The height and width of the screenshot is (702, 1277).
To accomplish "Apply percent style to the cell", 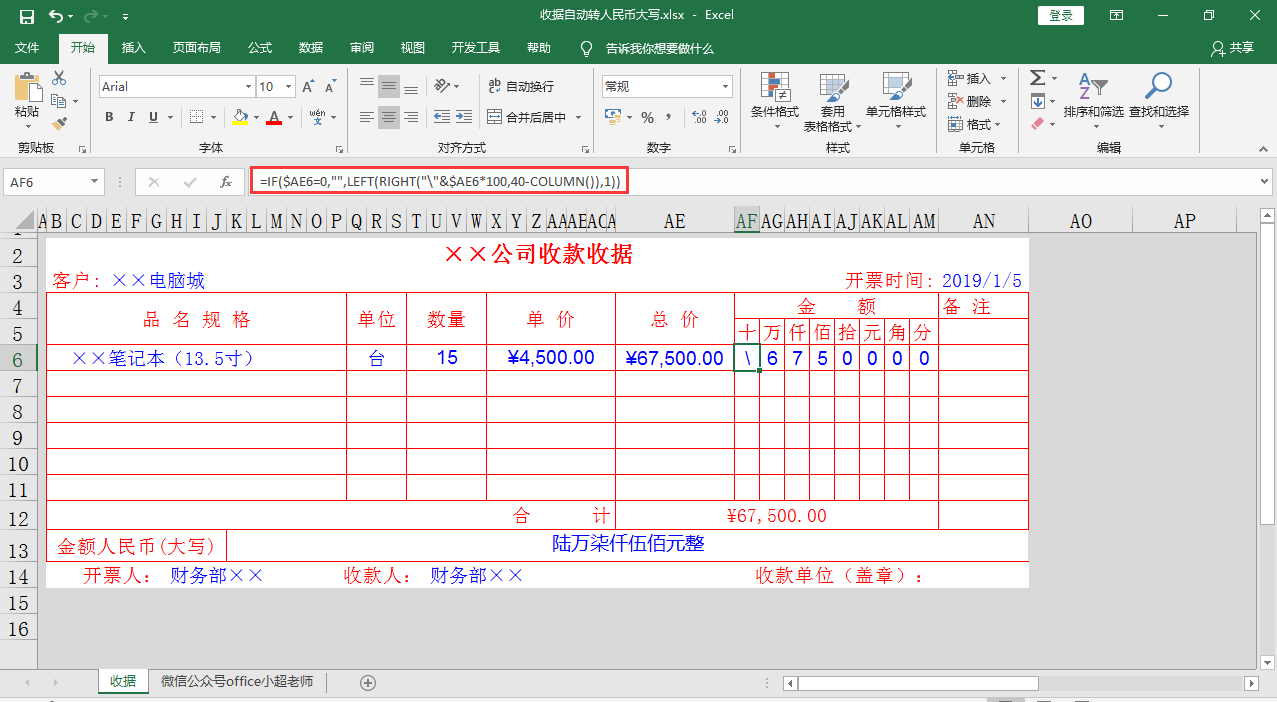I will point(647,117).
